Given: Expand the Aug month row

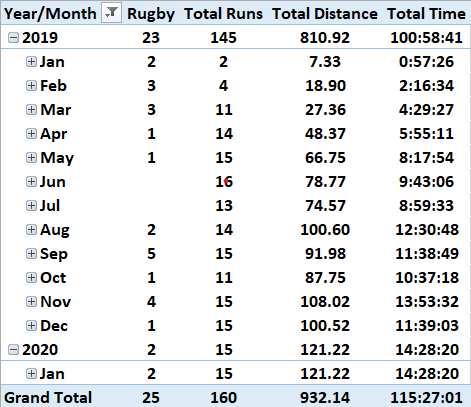Looking at the screenshot, I should 31,230.
